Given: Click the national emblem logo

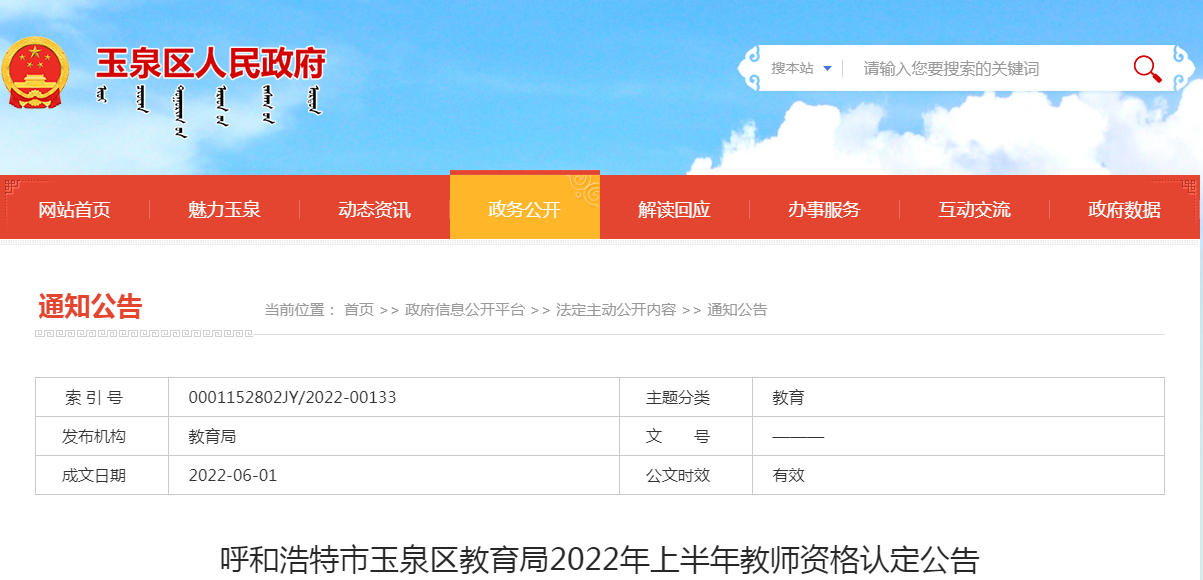Looking at the screenshot, I should 33,73.
